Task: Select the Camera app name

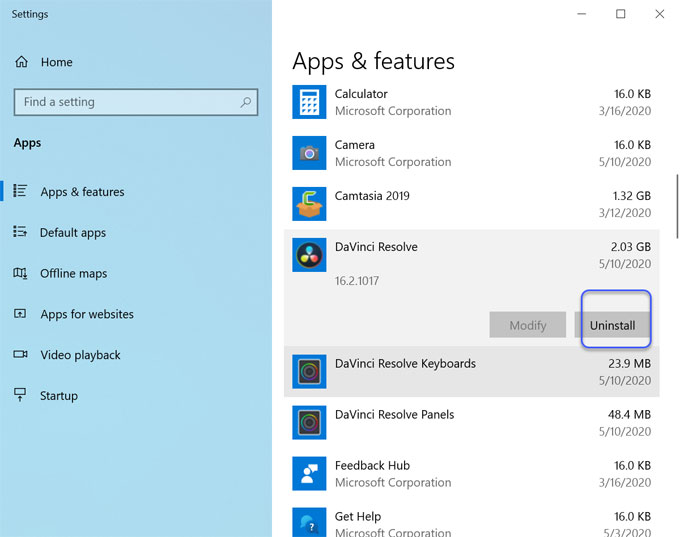Action: coord(355,145)
